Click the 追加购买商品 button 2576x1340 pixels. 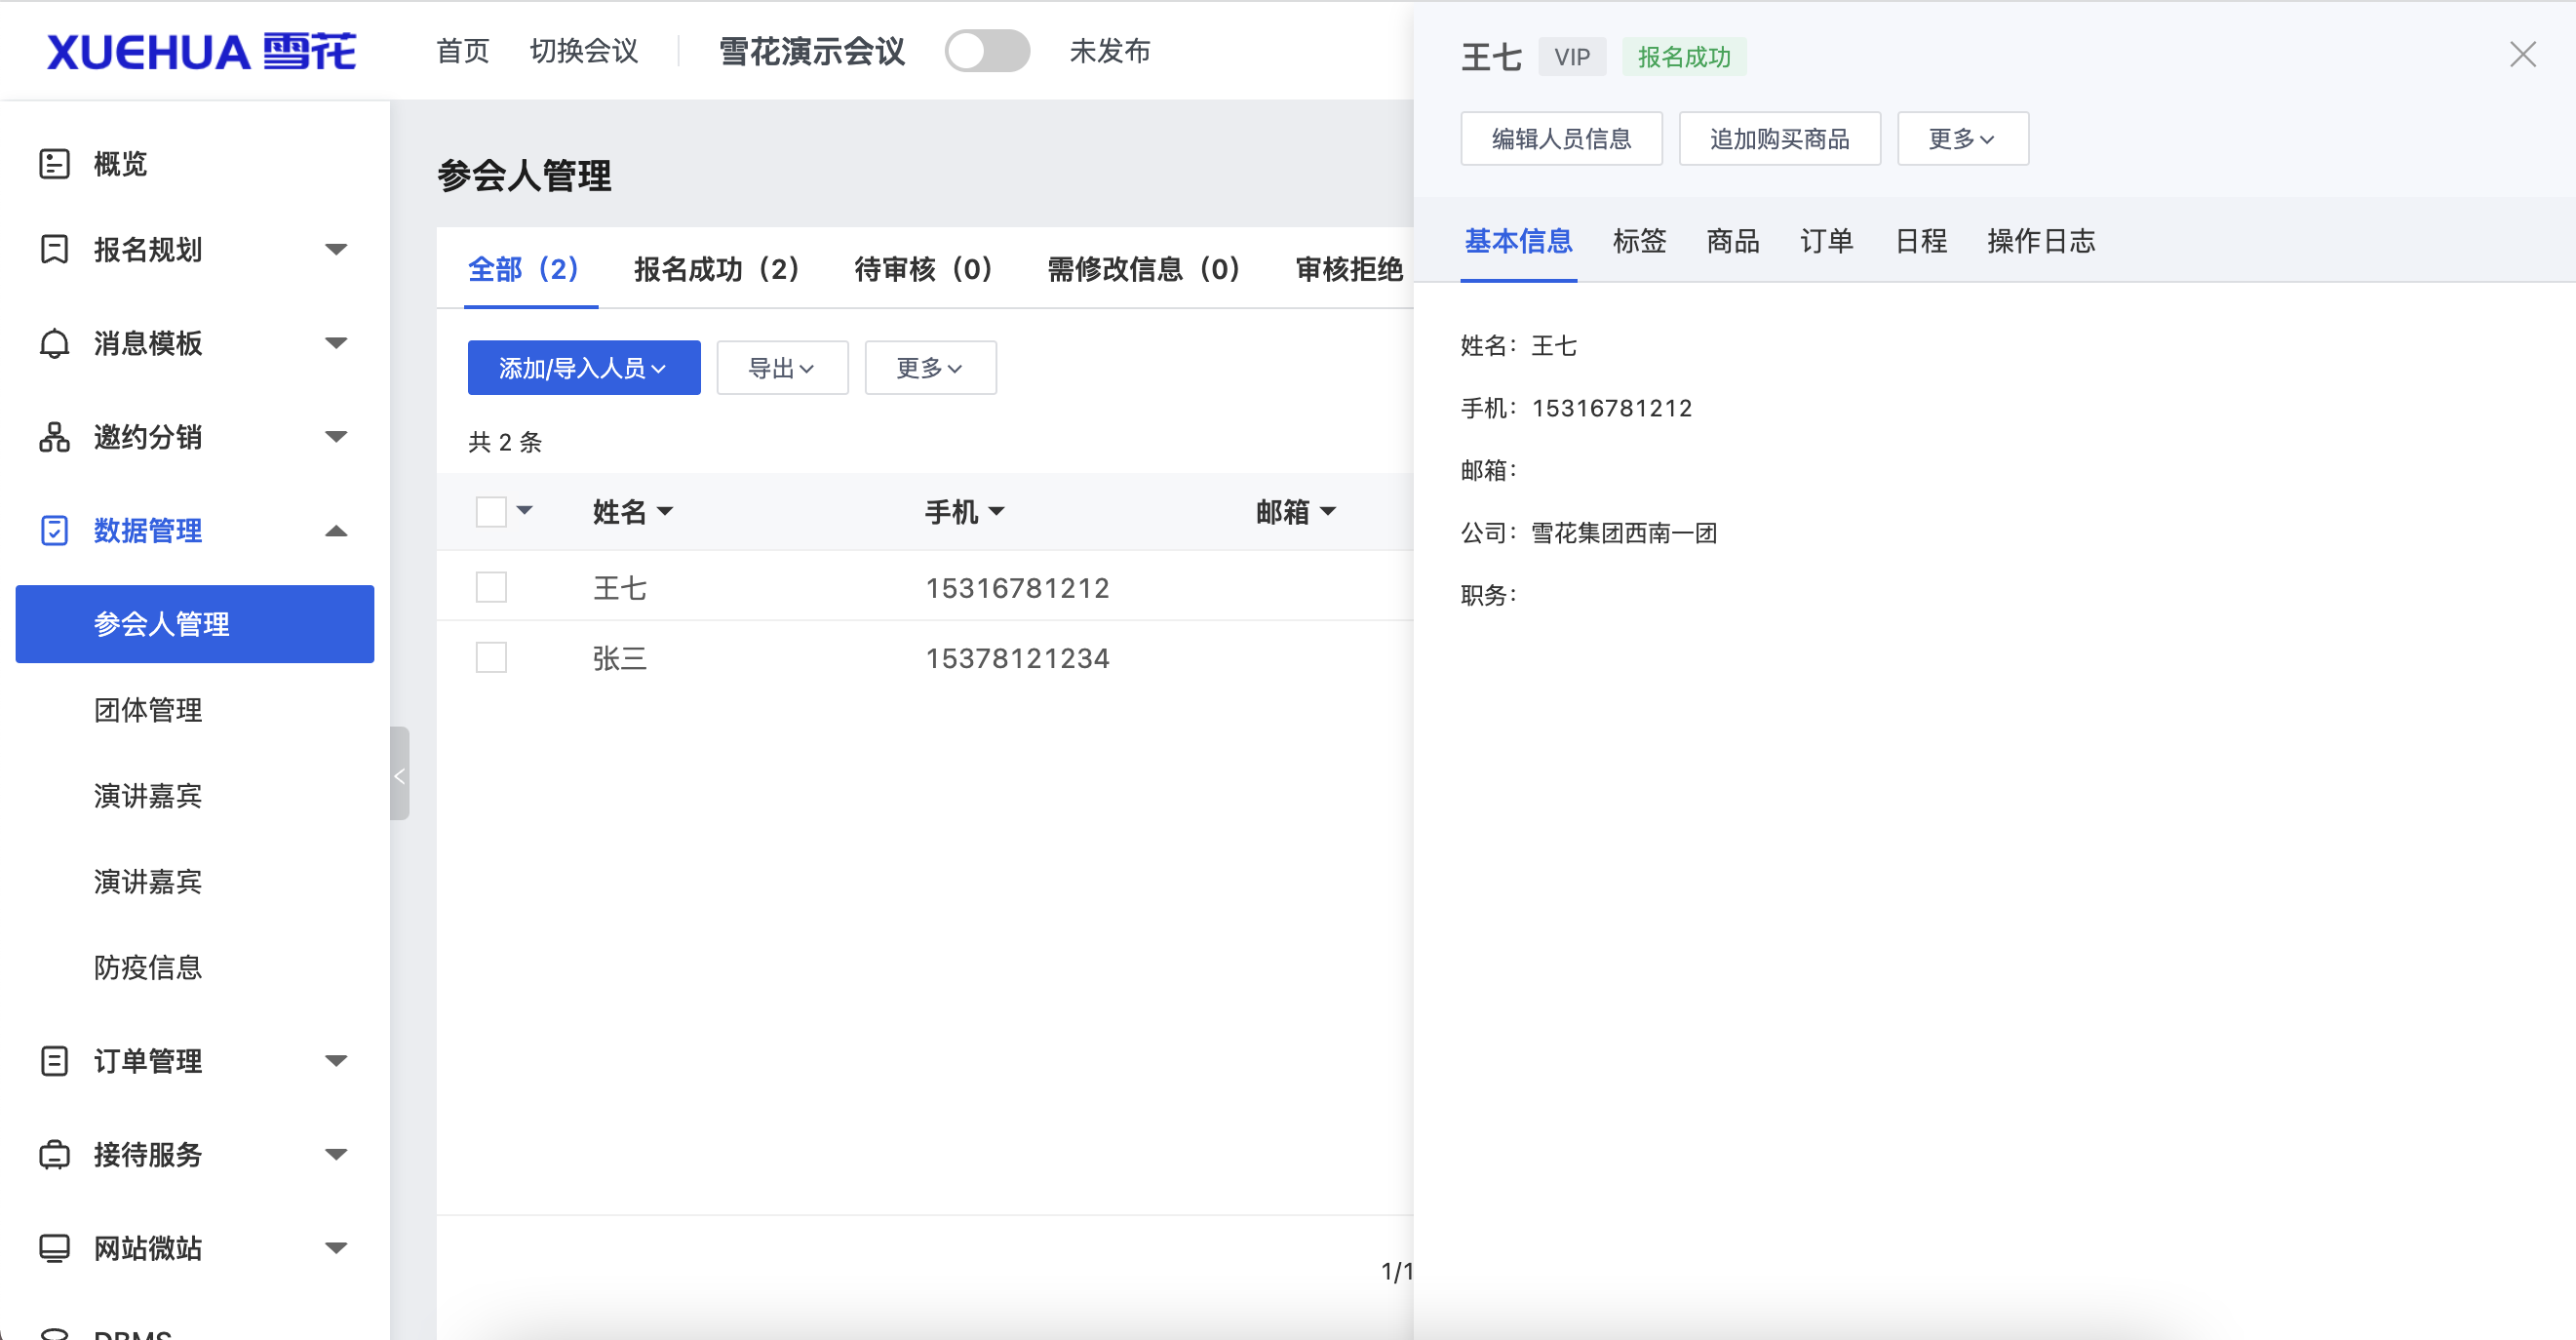coord(1780,139)
